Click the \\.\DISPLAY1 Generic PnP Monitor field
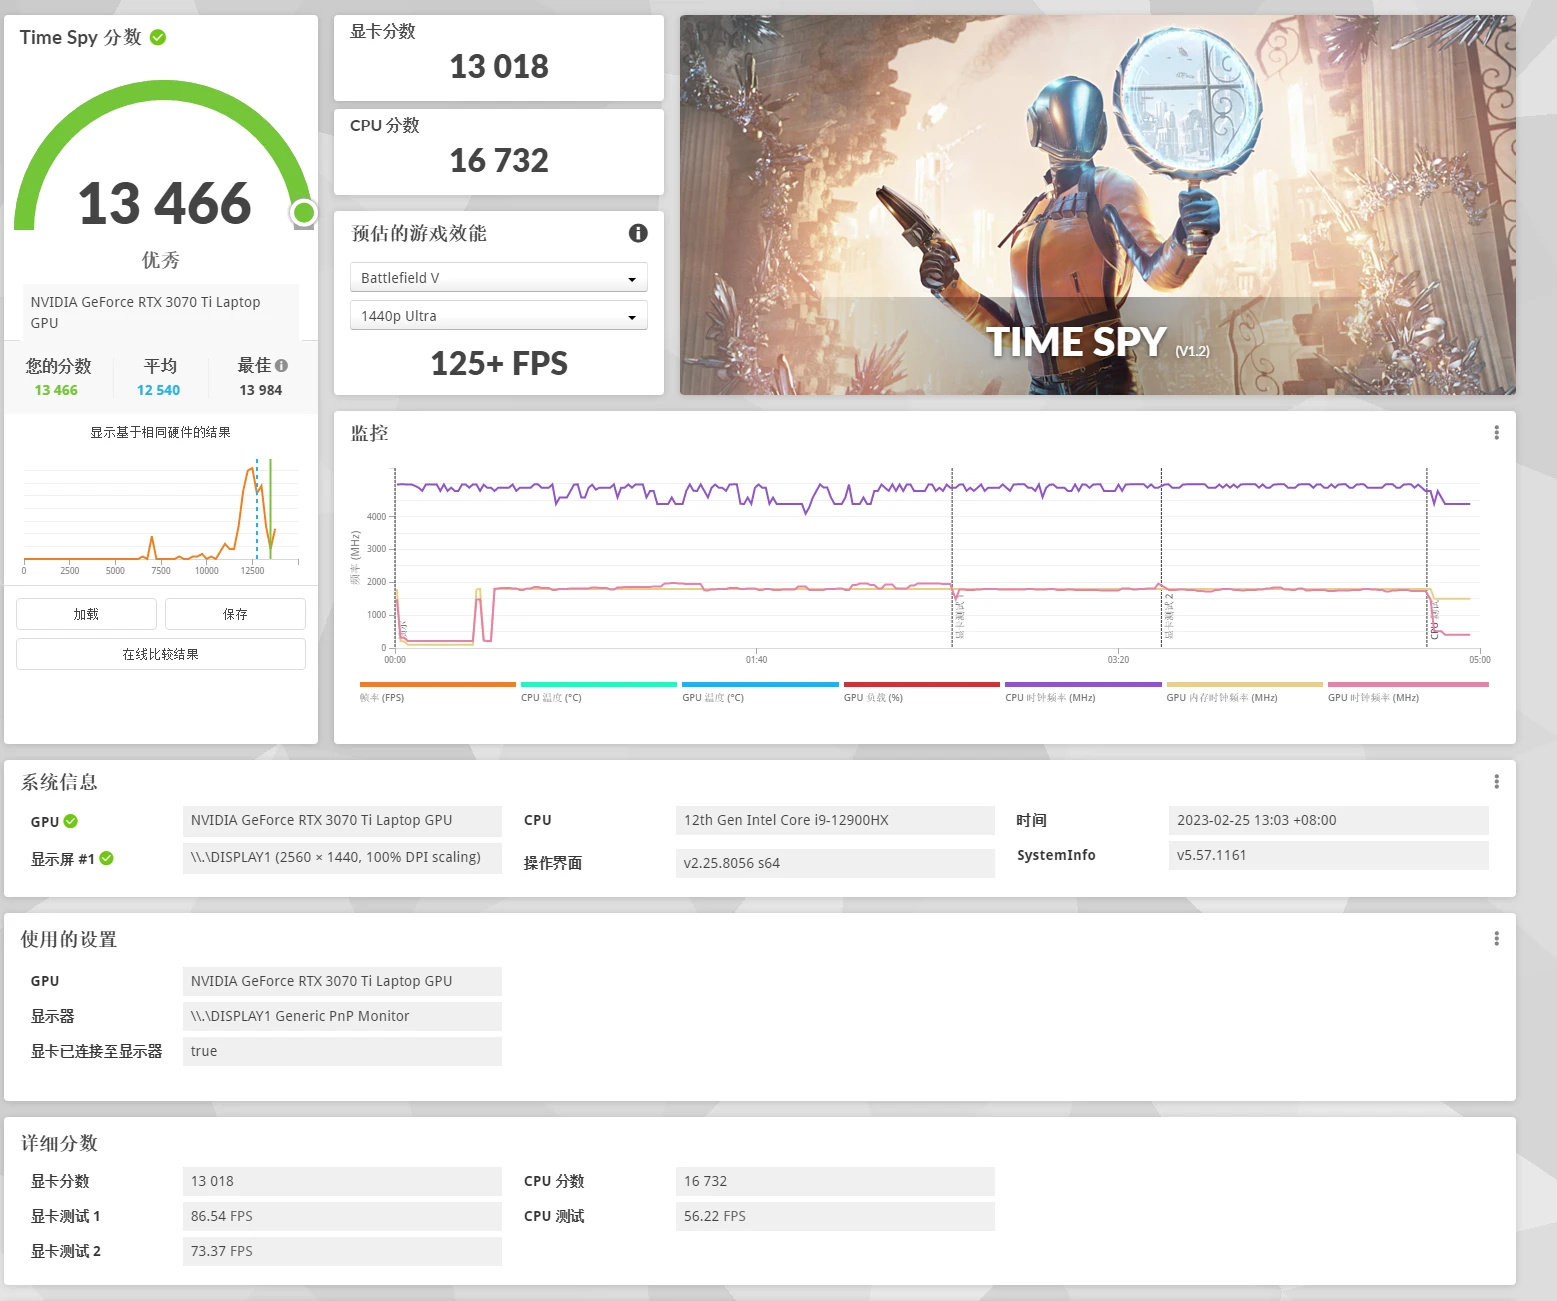1557x1301 pixels. click(x=342, y=1016)
